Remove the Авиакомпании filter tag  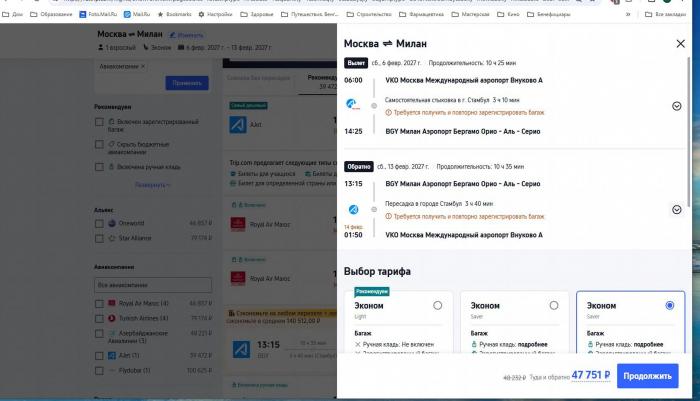[x=143, y=67]
